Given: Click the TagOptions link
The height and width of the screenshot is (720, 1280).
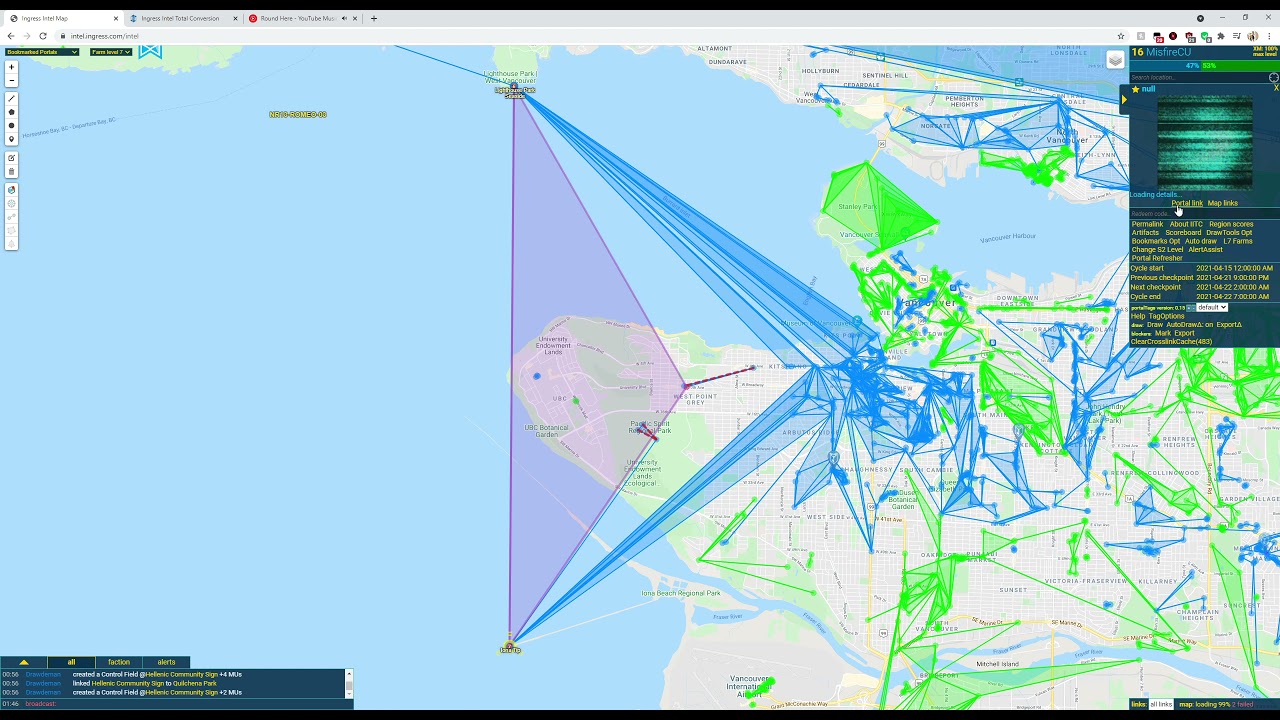Looking at the screenshot, I should 1167,316.
